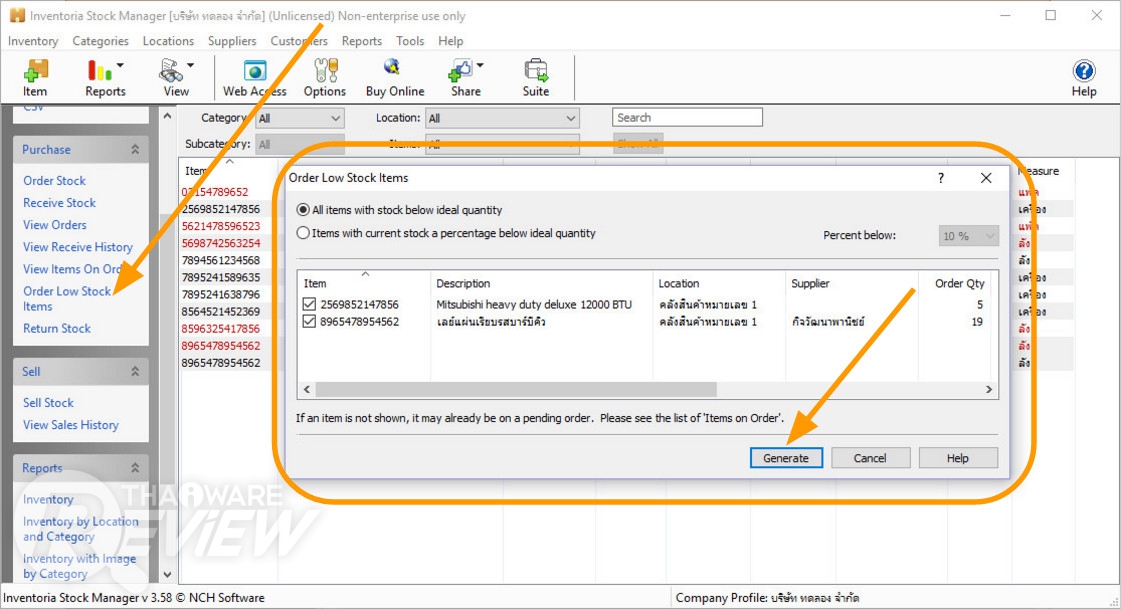Open the Receive Stock link

pos(59,203)
